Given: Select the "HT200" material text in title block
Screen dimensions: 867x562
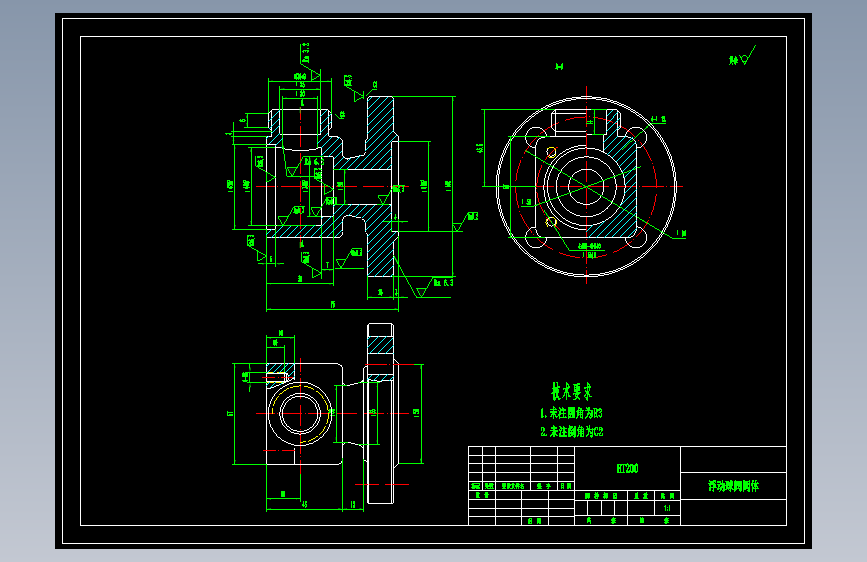Looking at the screenshot, I should pyautogui.click(x=628, y=469).
